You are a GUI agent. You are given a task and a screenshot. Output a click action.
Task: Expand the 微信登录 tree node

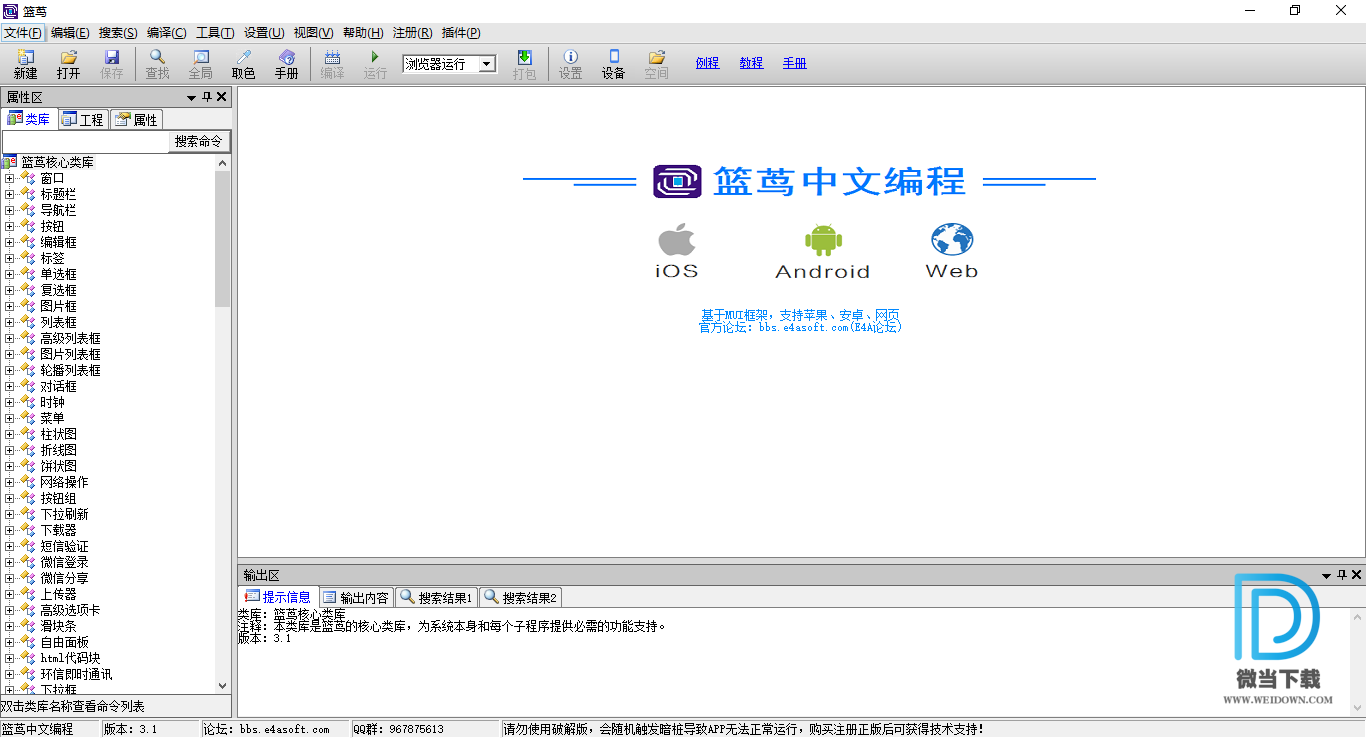pos(9,562)
